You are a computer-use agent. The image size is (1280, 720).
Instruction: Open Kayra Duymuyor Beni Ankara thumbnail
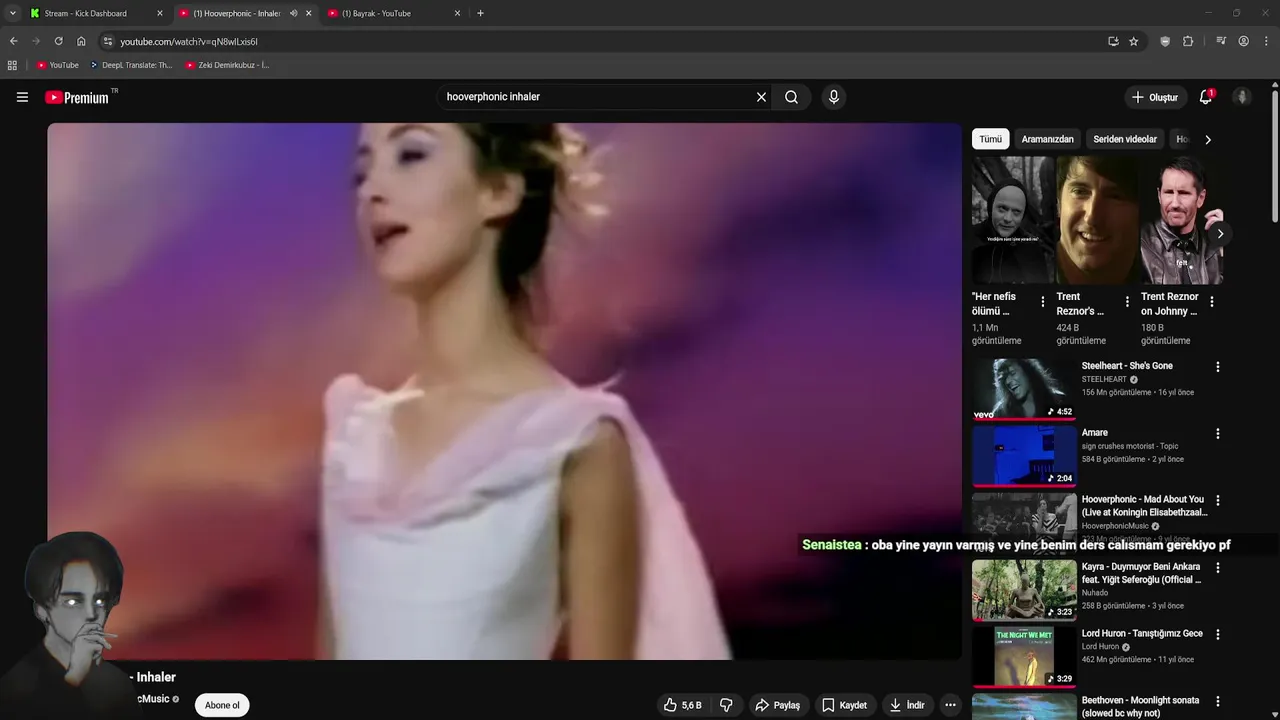tap(1024, 589)
